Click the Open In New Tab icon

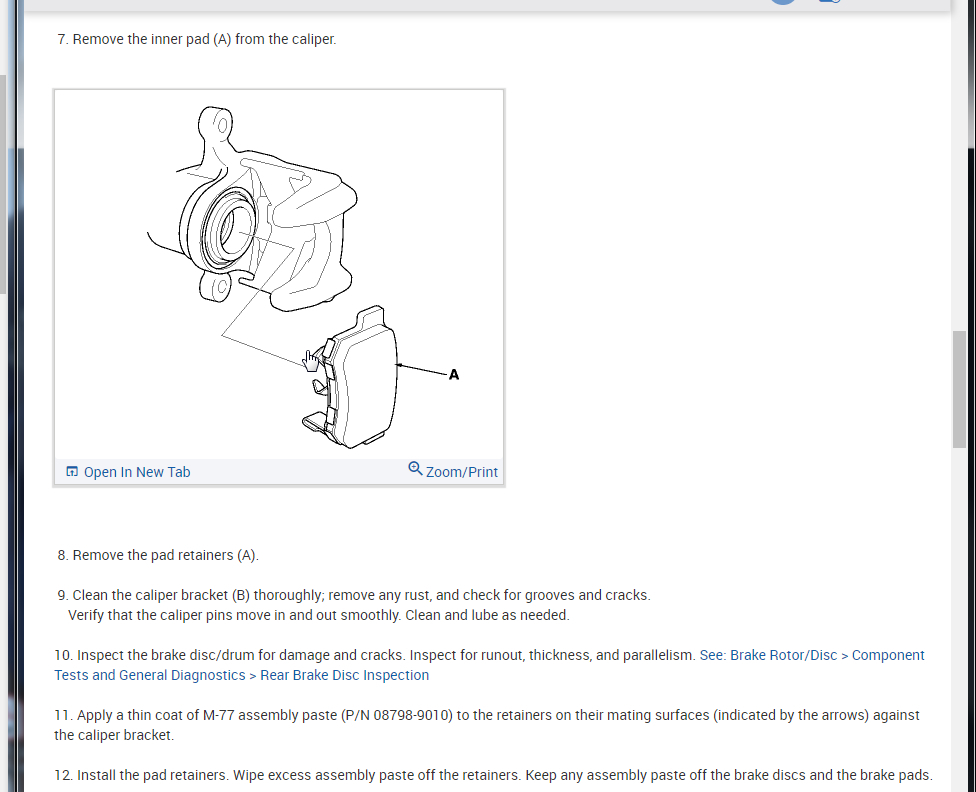click(72, 471)
